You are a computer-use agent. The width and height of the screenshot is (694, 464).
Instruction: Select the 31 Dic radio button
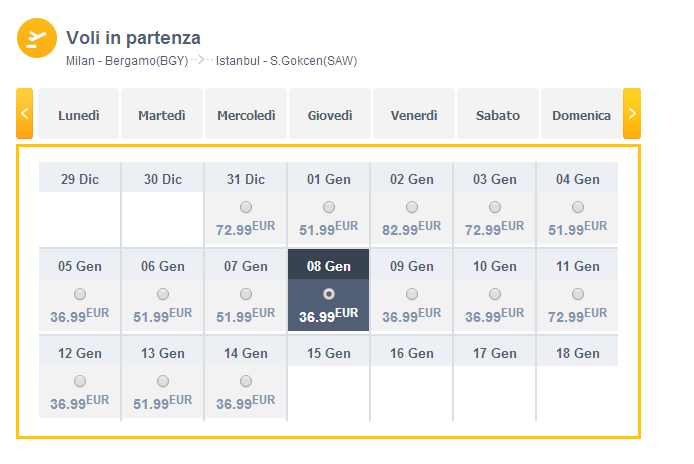coord(246,207)
